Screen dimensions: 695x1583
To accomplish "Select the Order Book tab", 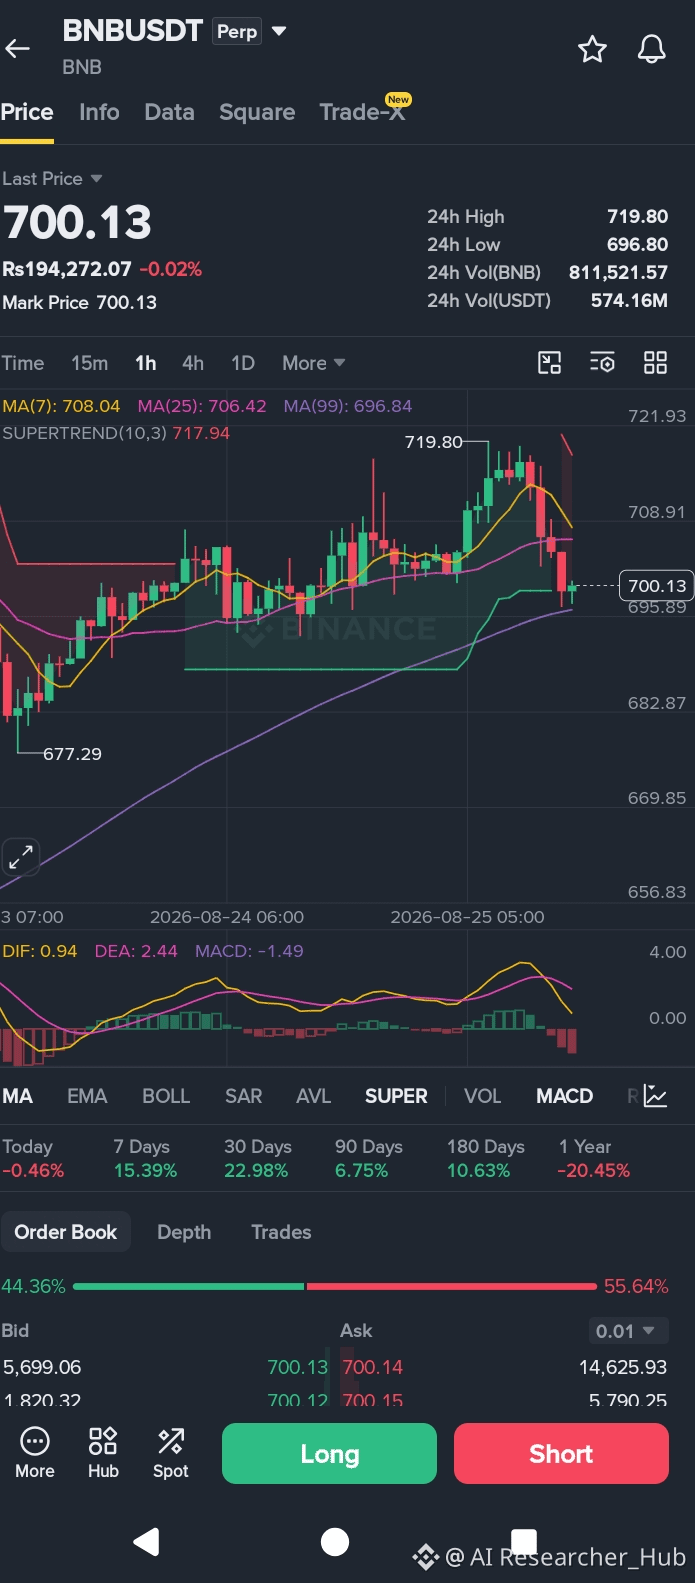I will pyautogui.click(x=66, y=1232).
